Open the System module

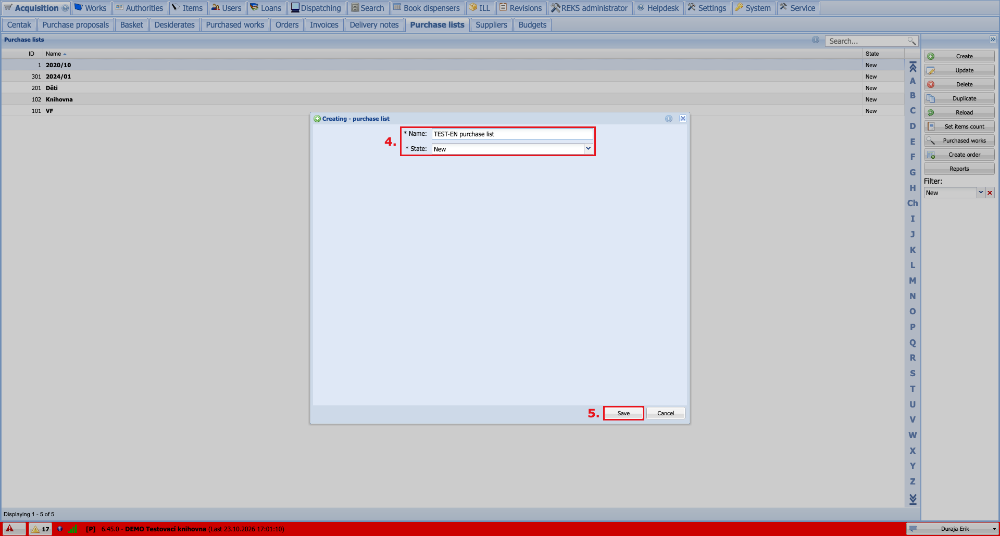point(753,8)
